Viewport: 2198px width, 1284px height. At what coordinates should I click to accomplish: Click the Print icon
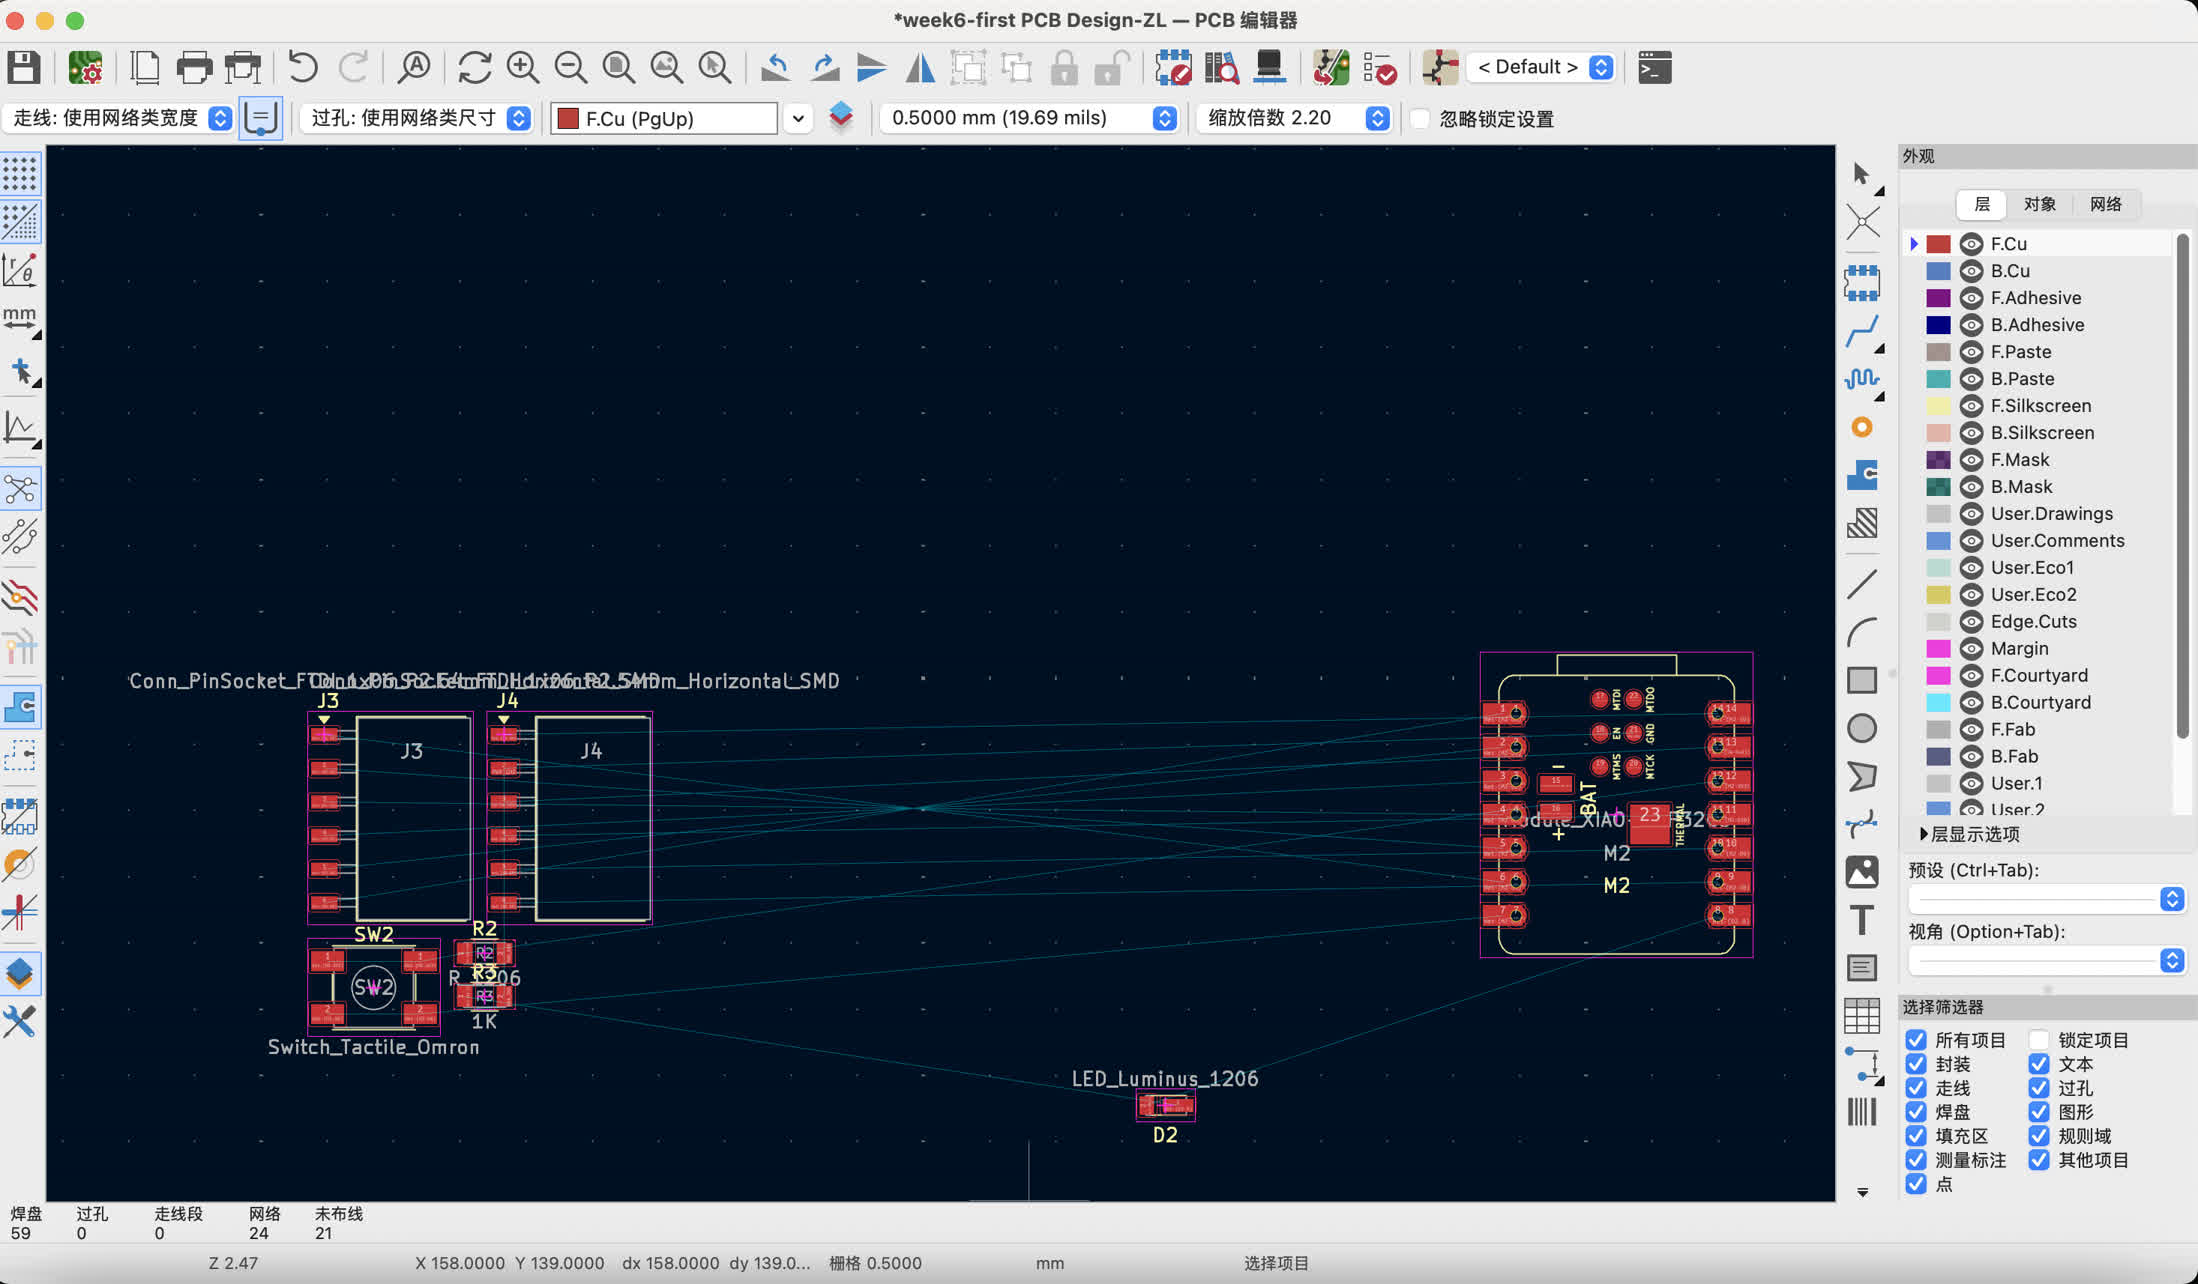tap(194, 68)
